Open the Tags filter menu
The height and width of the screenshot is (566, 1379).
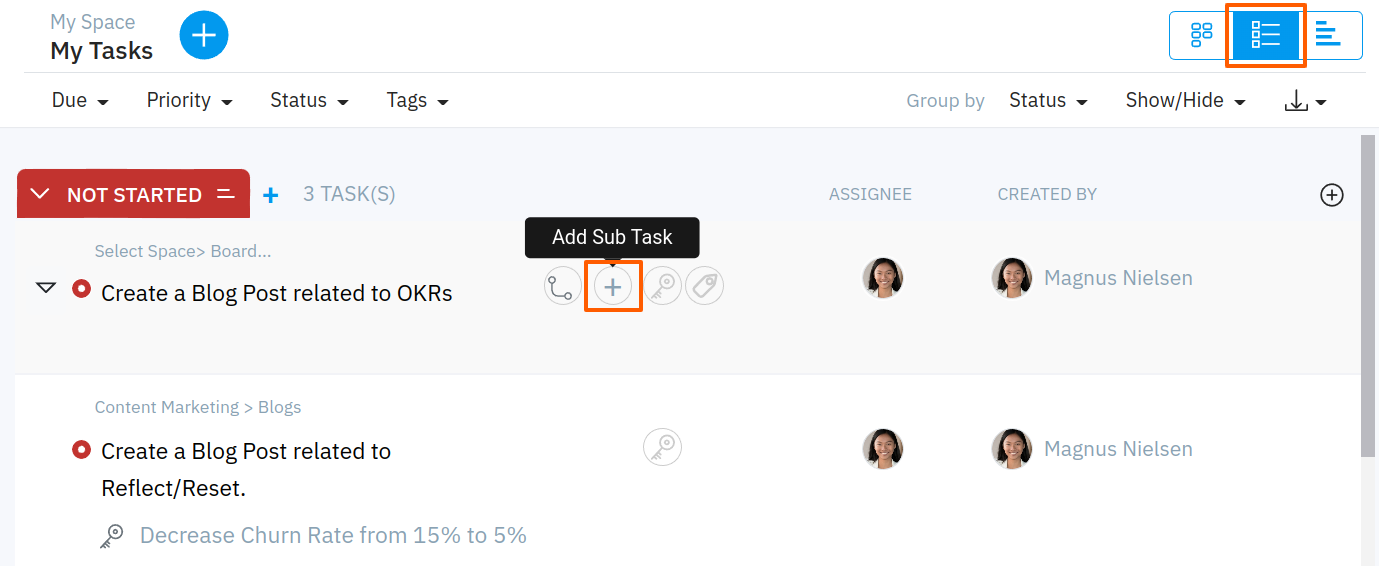pos(417,101)
